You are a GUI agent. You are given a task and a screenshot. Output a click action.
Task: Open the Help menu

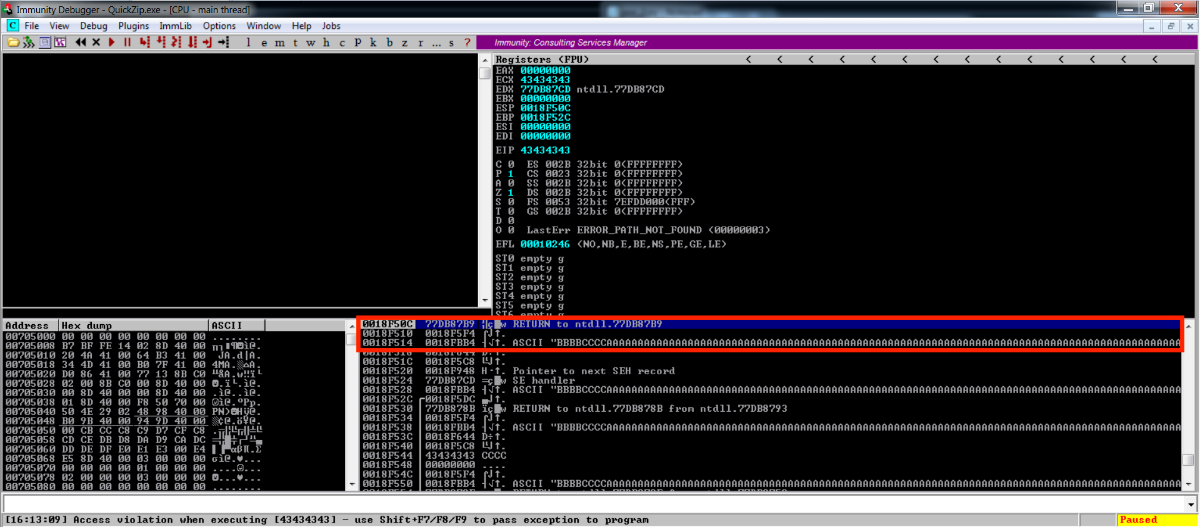pyautogui.click(x=301, y=25)
